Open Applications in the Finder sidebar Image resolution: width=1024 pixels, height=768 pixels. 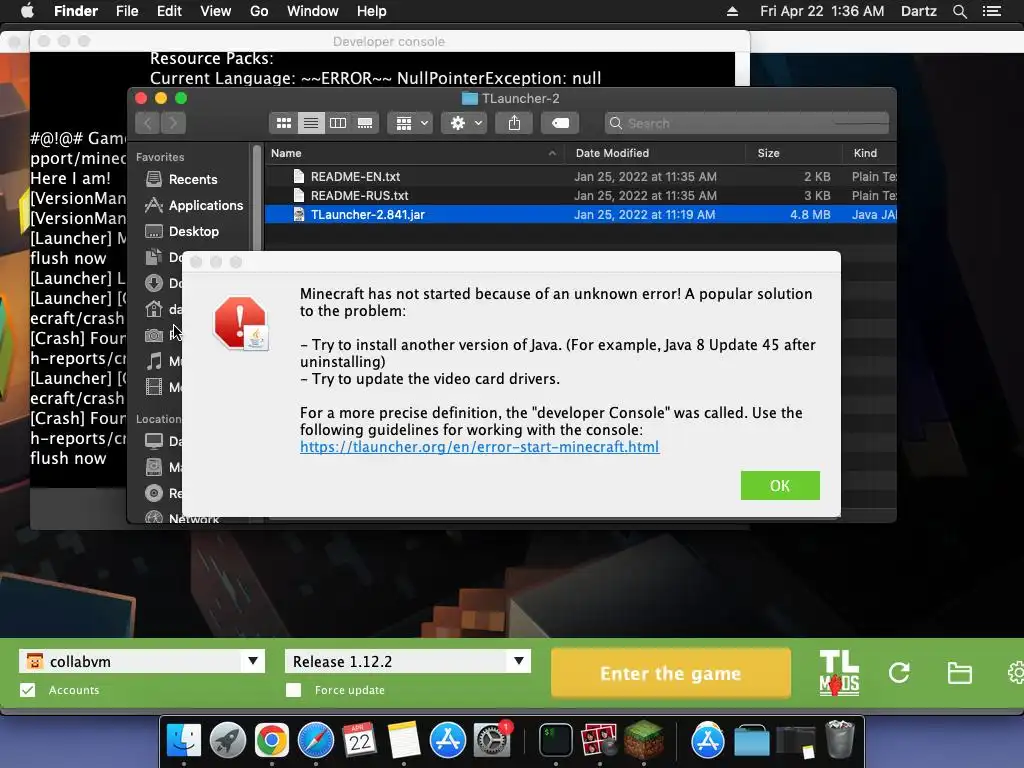click(x=193, y=205)
